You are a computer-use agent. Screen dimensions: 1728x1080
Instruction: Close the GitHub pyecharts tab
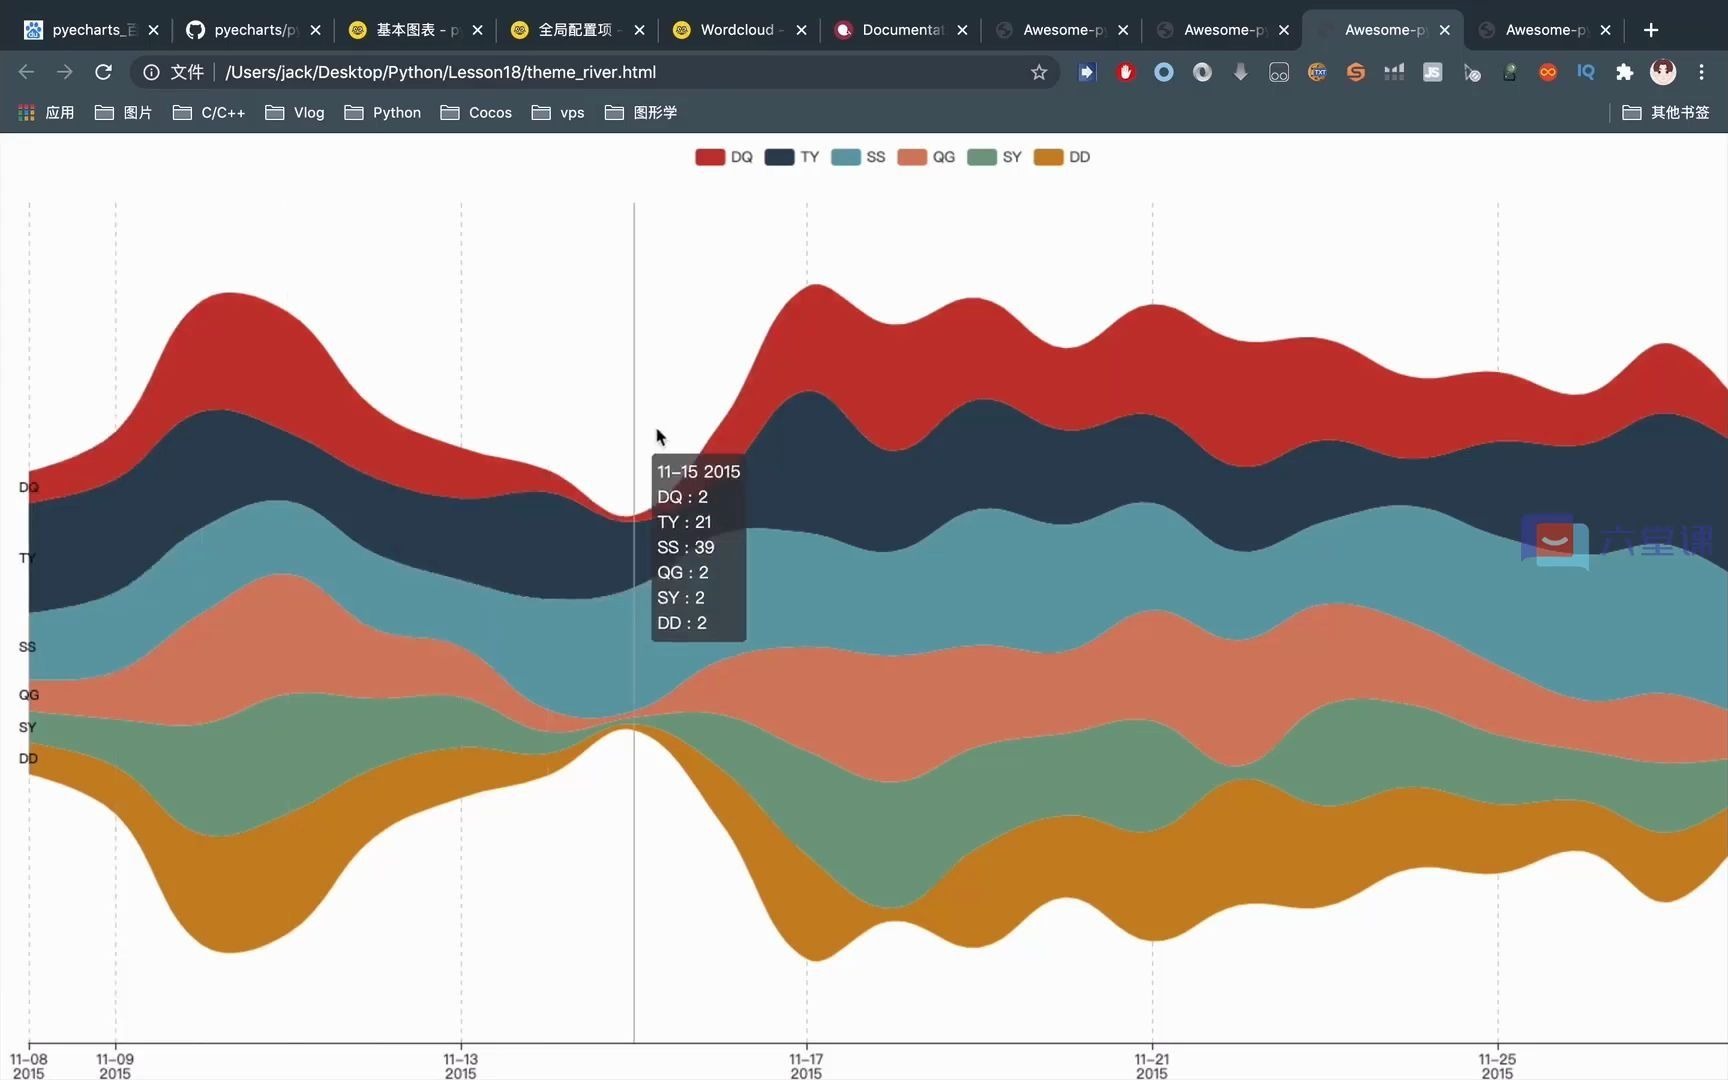click(x=315, y=30)
